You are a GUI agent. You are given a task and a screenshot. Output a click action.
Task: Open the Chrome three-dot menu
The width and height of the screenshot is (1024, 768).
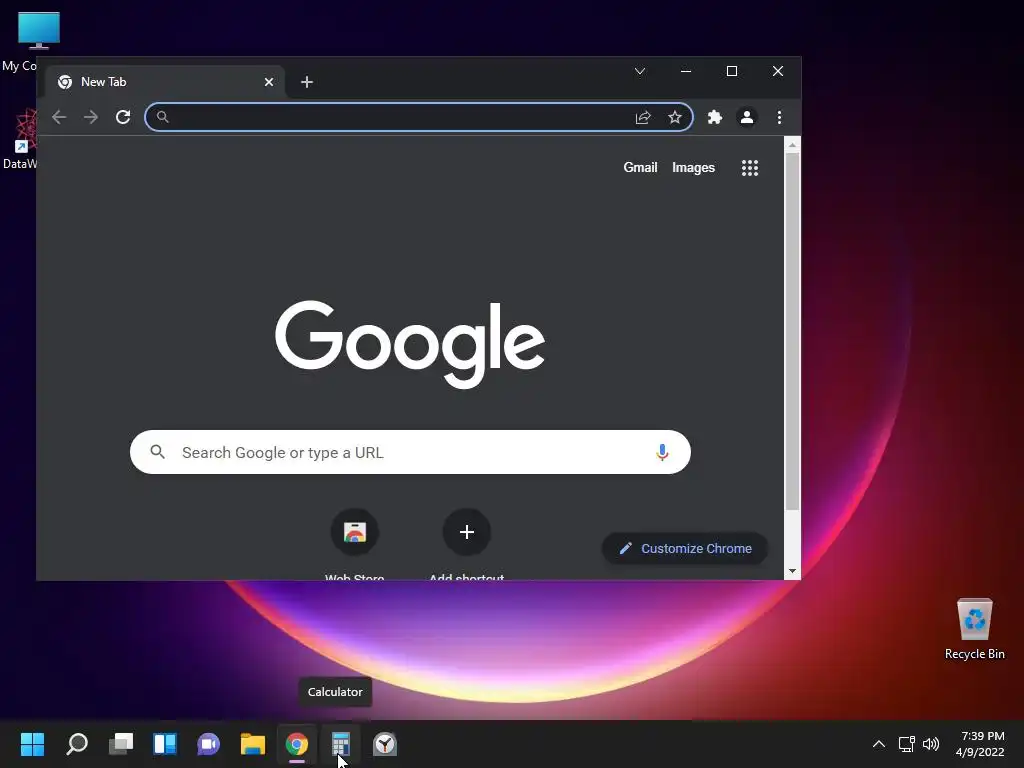pyautogui.click(x=779, y=118)
